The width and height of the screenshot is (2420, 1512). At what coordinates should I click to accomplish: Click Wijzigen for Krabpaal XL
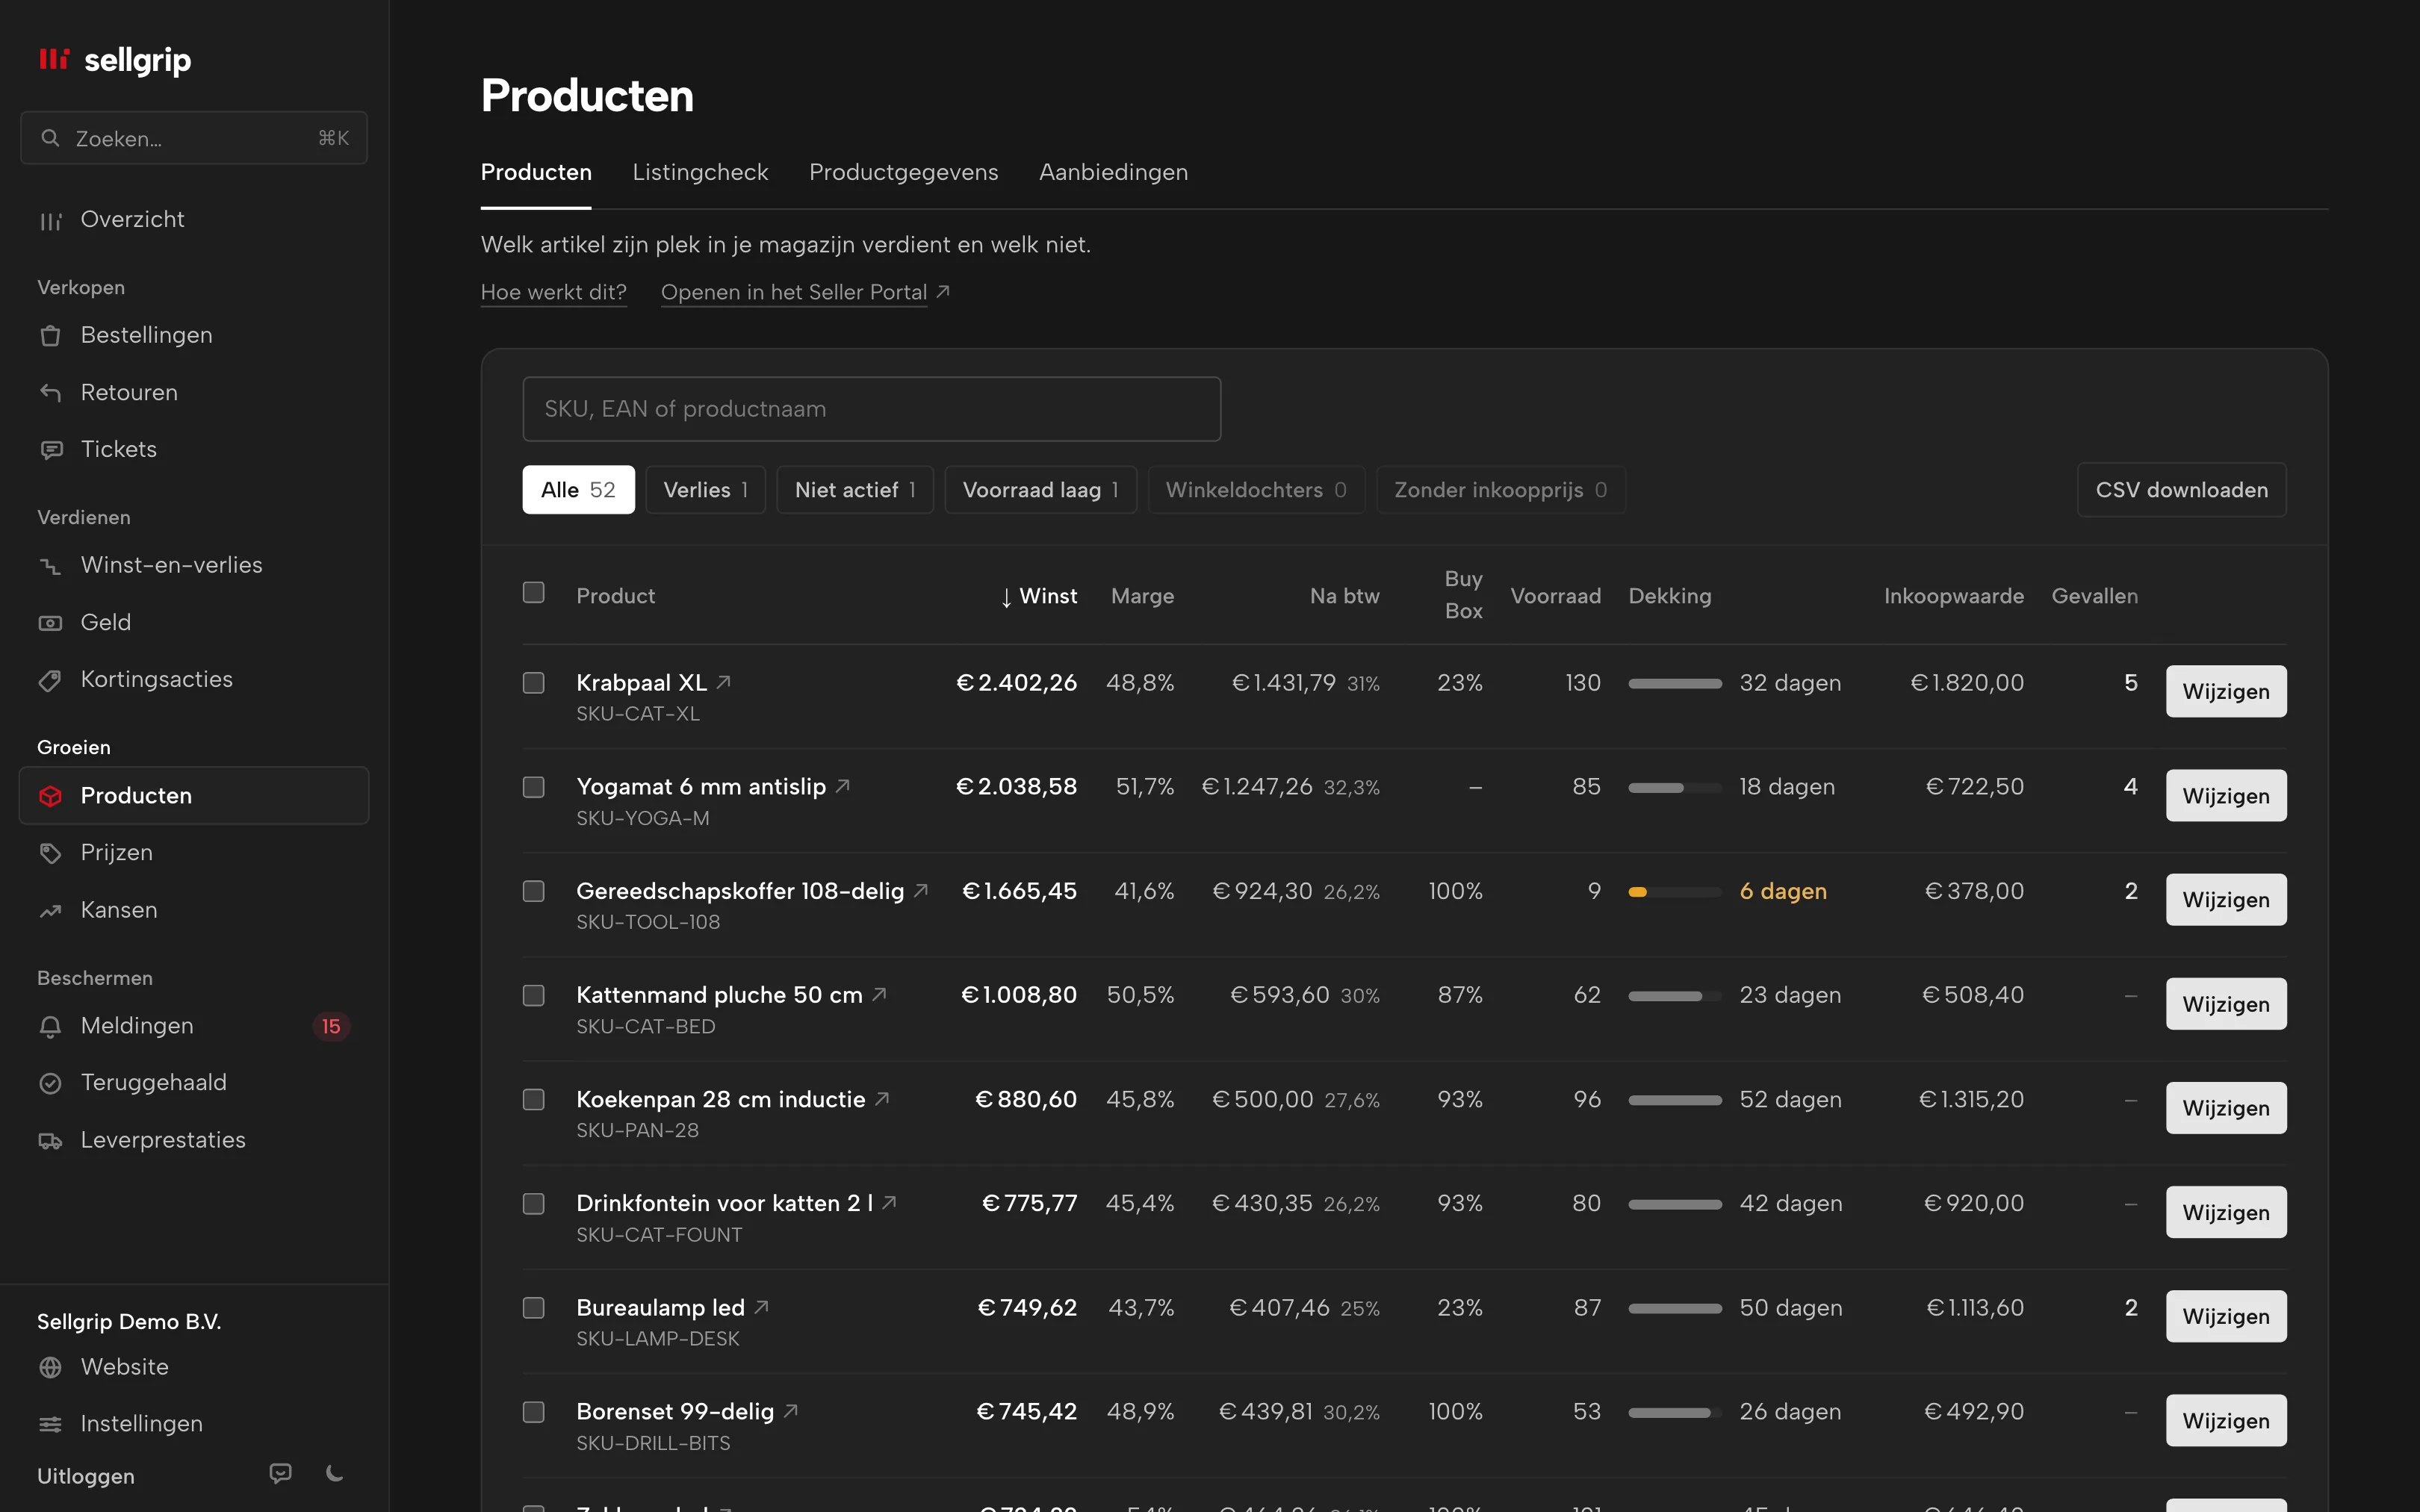click(x=2226, y=692)
